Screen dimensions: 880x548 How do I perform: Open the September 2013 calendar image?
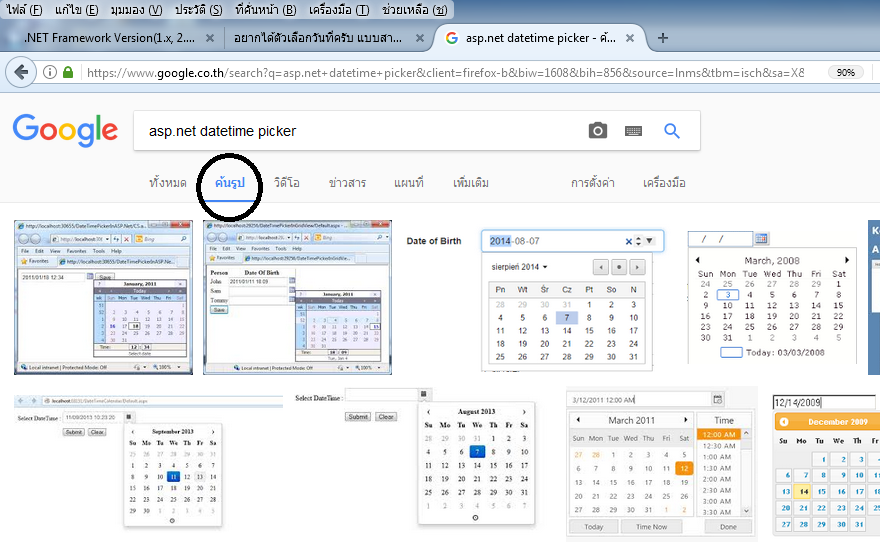tap(148, 460)
